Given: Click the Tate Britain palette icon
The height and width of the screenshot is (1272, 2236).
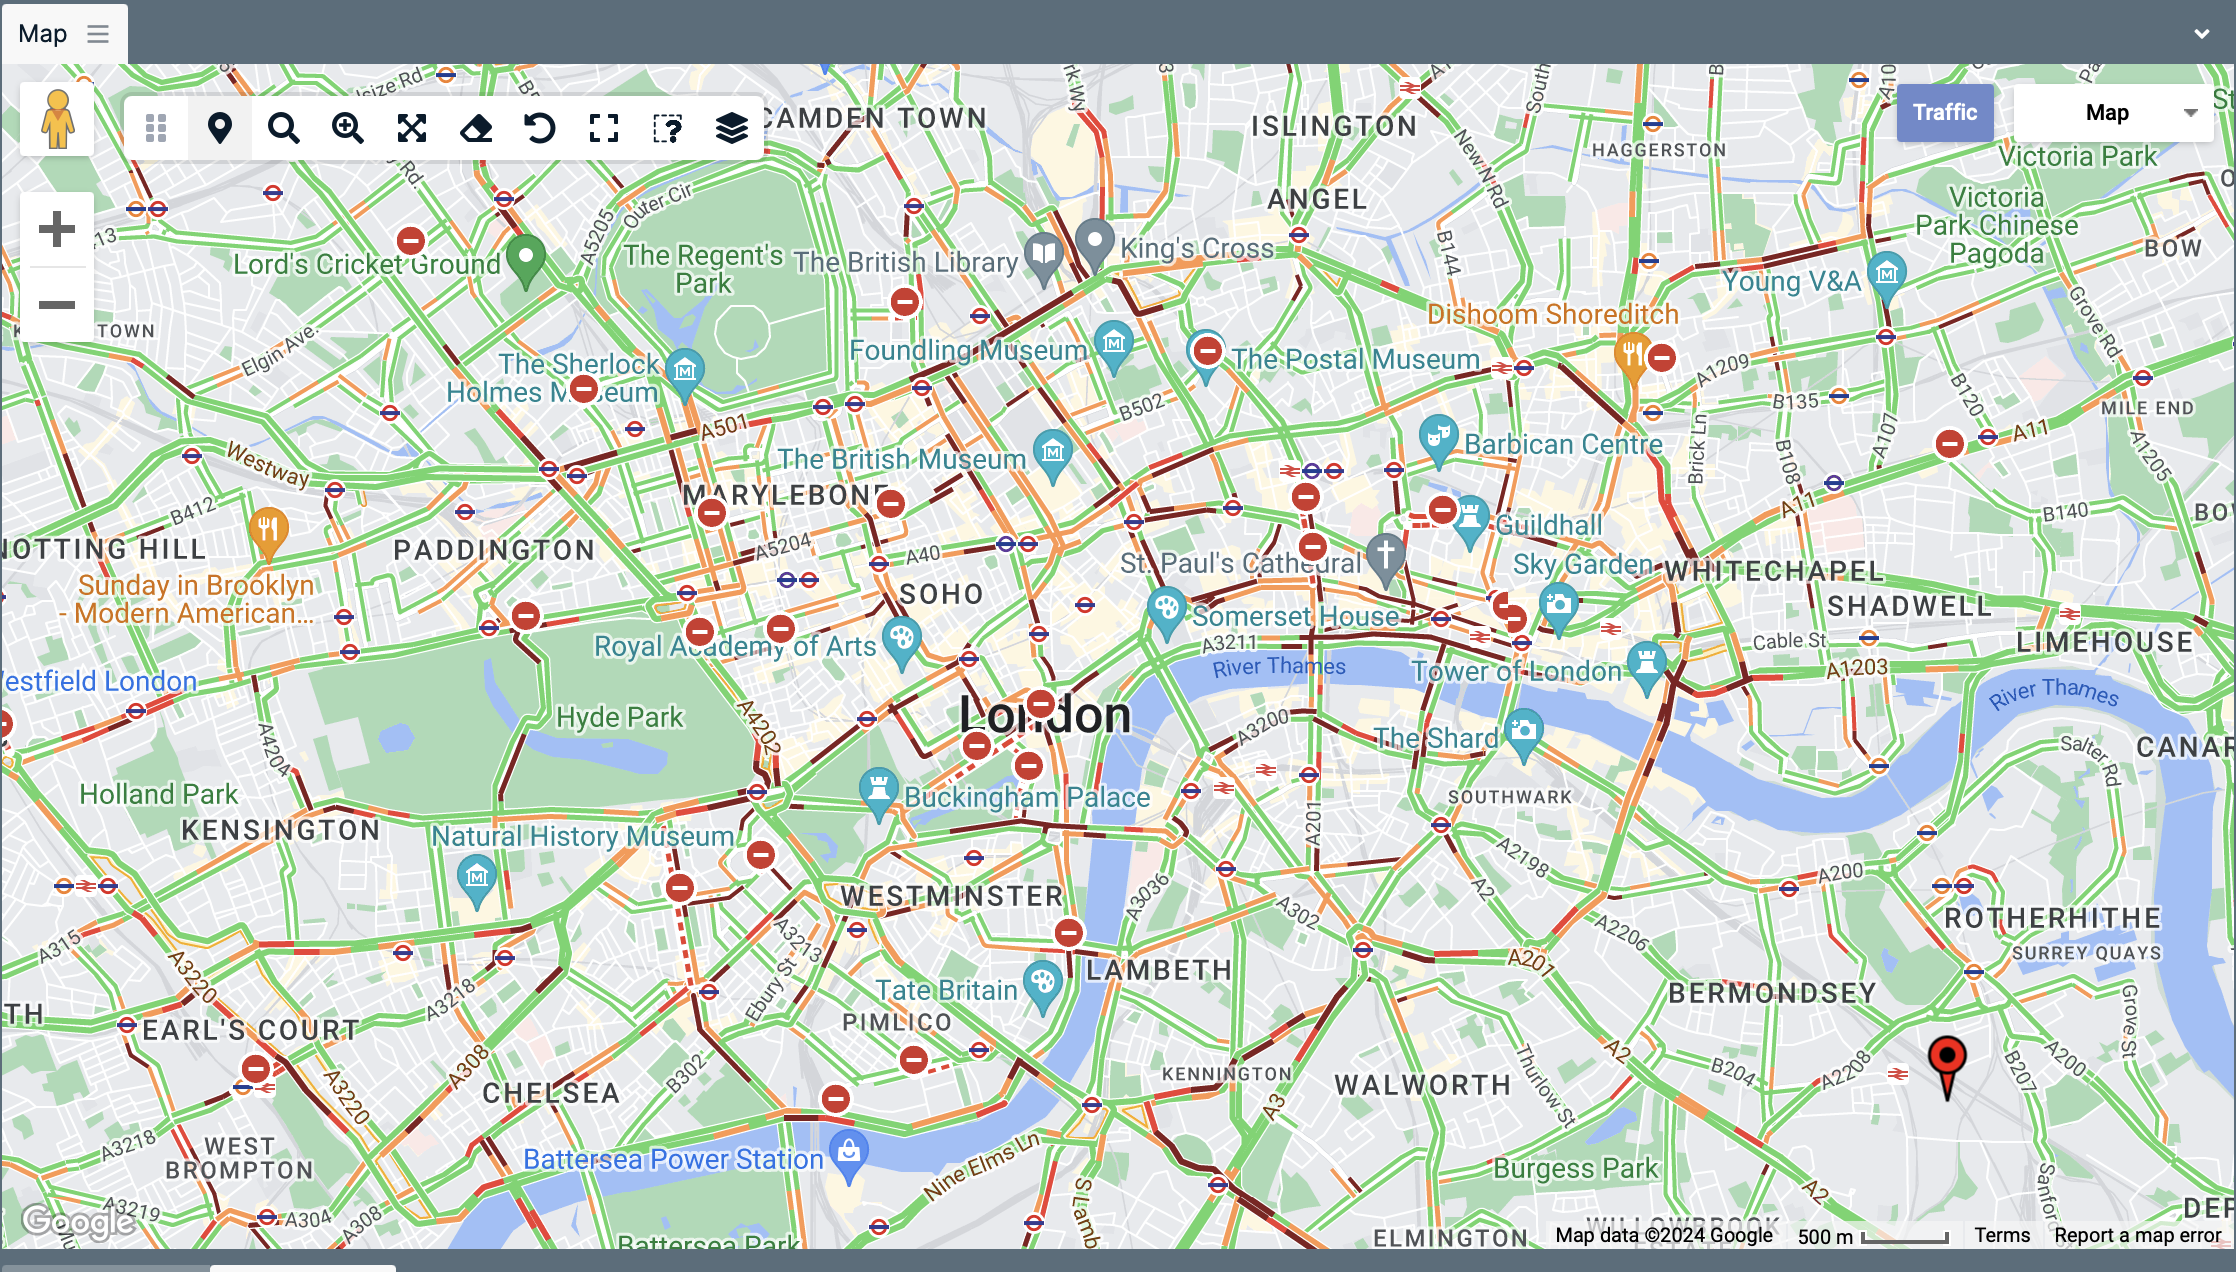Looking at the screenshot, I should [x=1043, y=986].
